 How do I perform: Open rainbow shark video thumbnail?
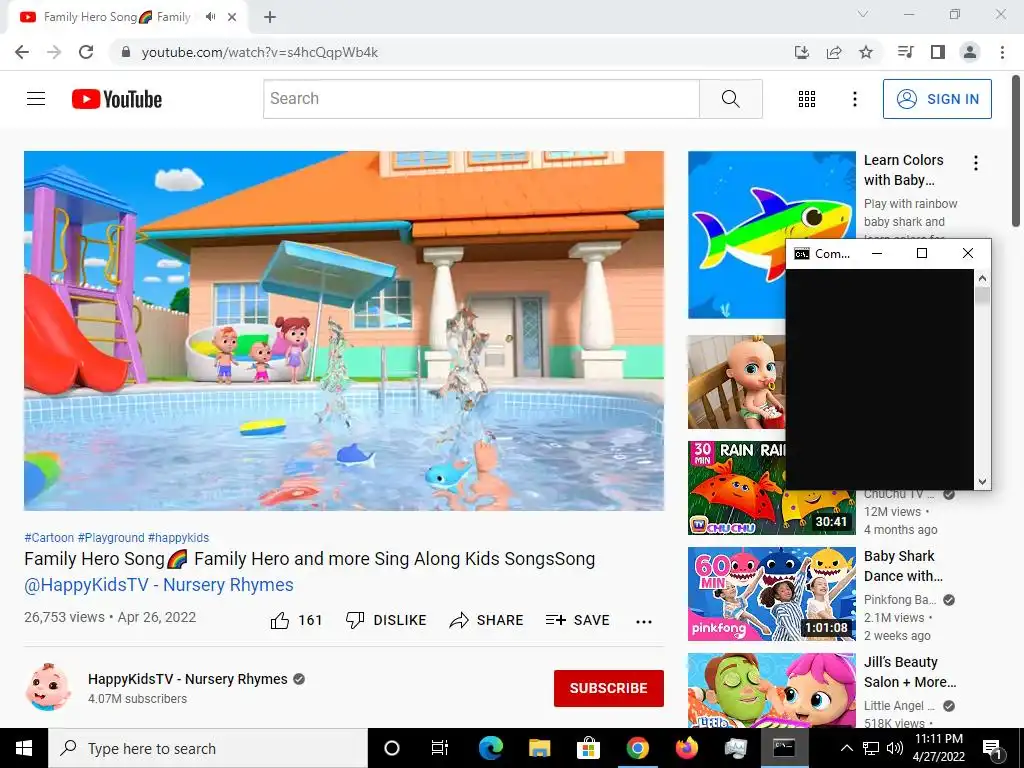coord(736,235)
